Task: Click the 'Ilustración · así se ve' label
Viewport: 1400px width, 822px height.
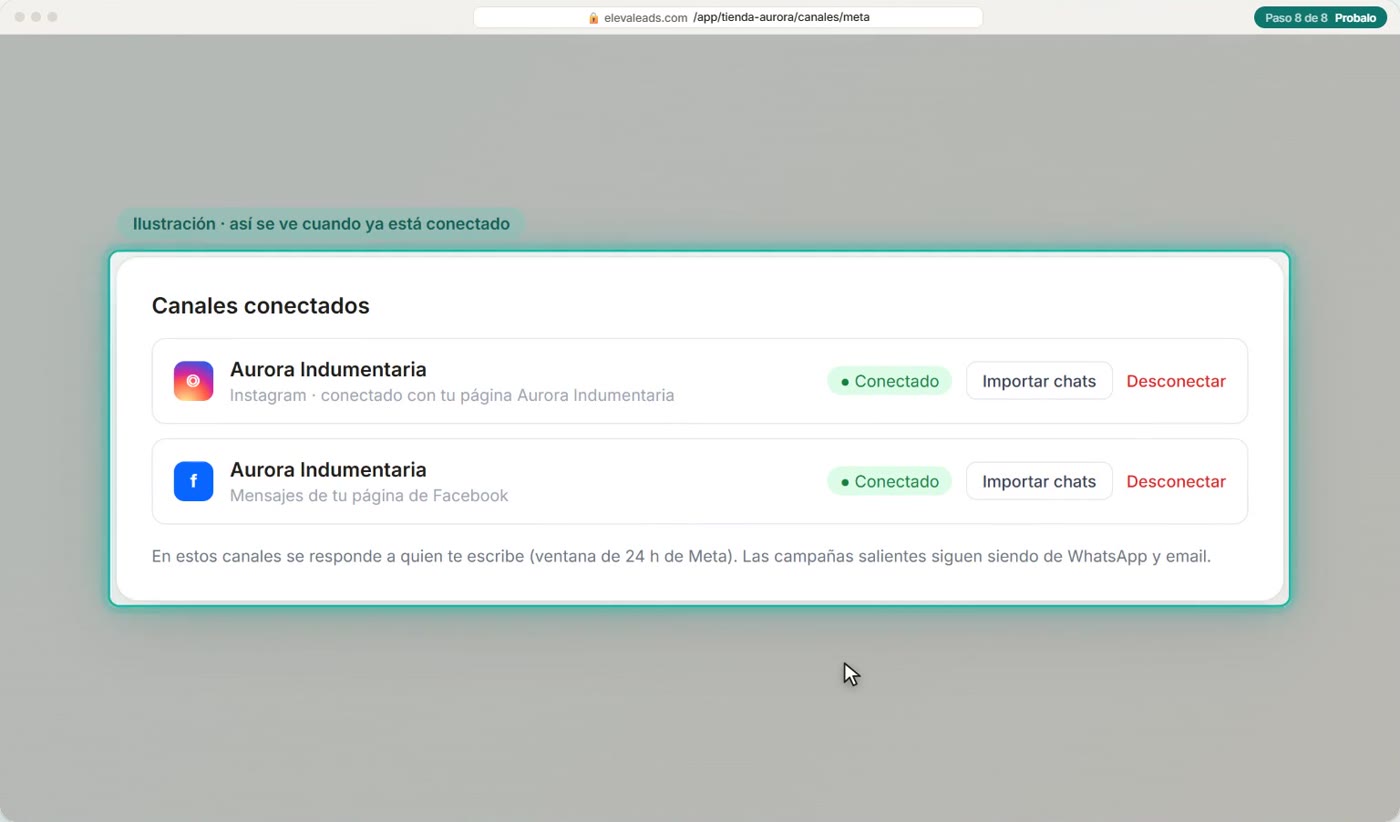Action: point(321,224)
